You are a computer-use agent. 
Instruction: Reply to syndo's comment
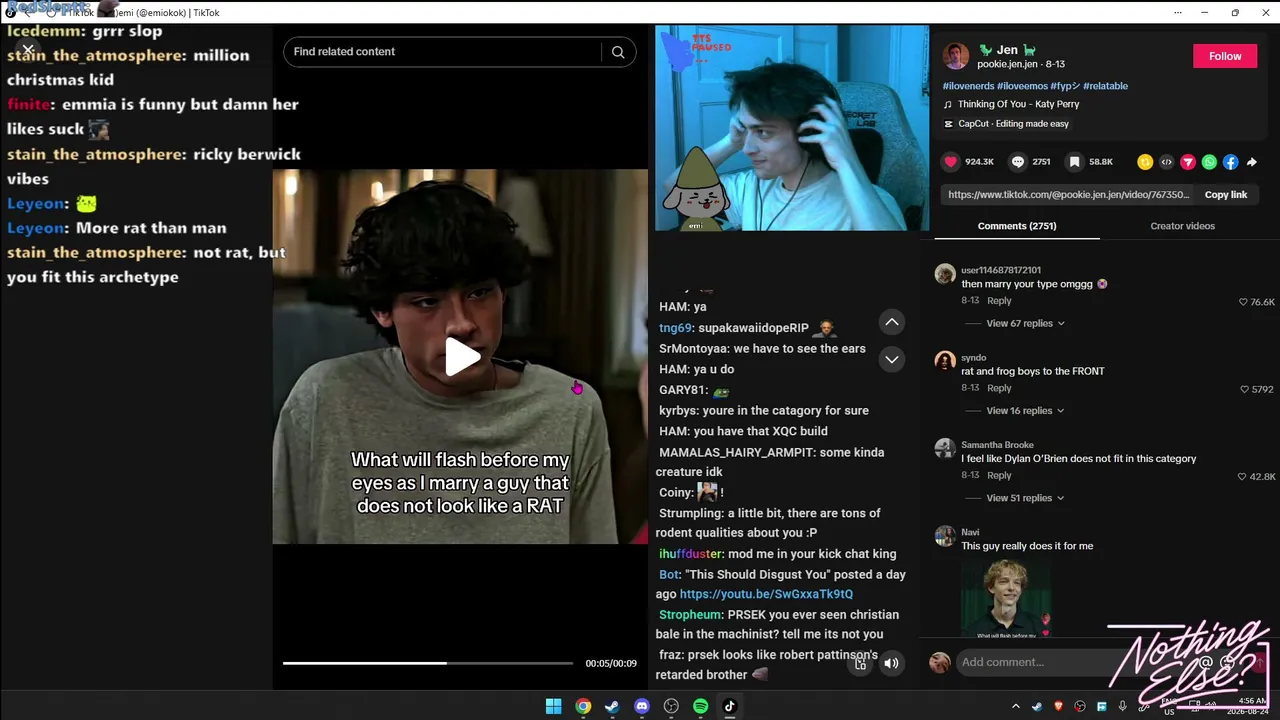pyautogui.click(x=999, y=388)
